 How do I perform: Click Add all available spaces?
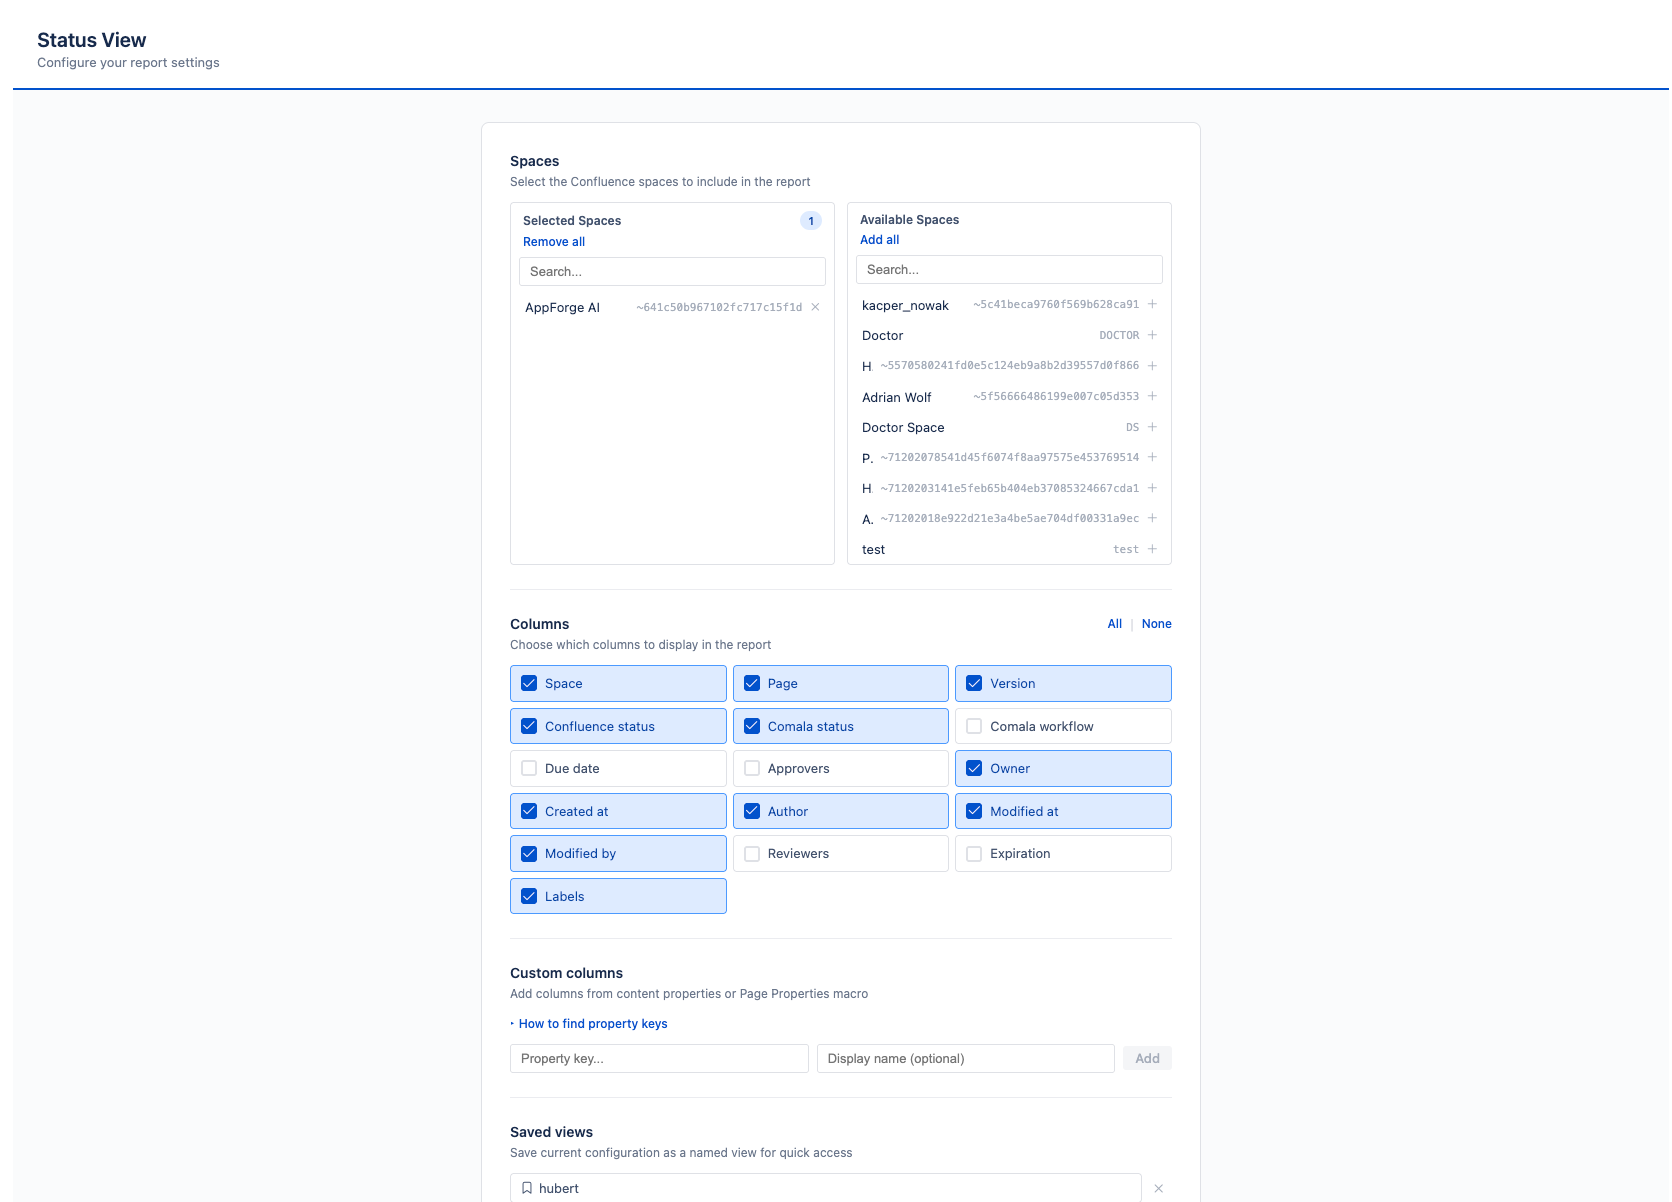[x=879, y=239]
